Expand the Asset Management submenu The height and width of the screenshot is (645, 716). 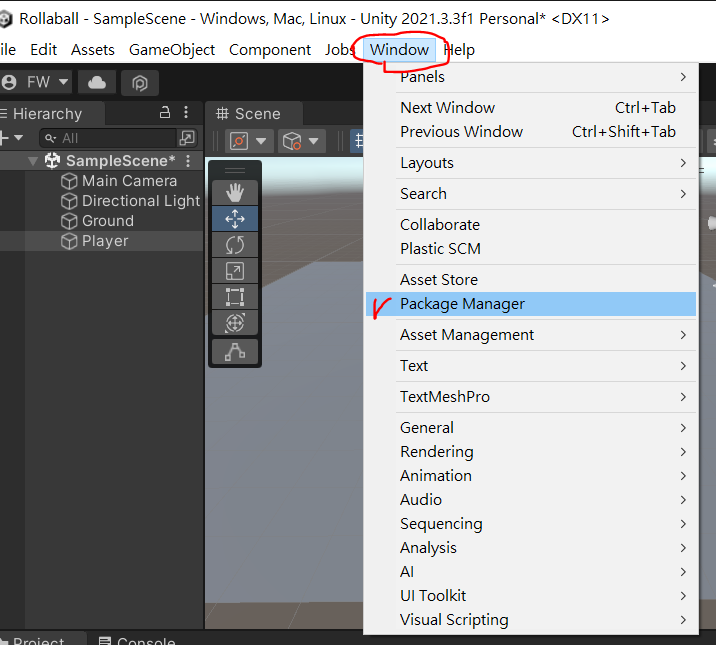tap(531, 335)
